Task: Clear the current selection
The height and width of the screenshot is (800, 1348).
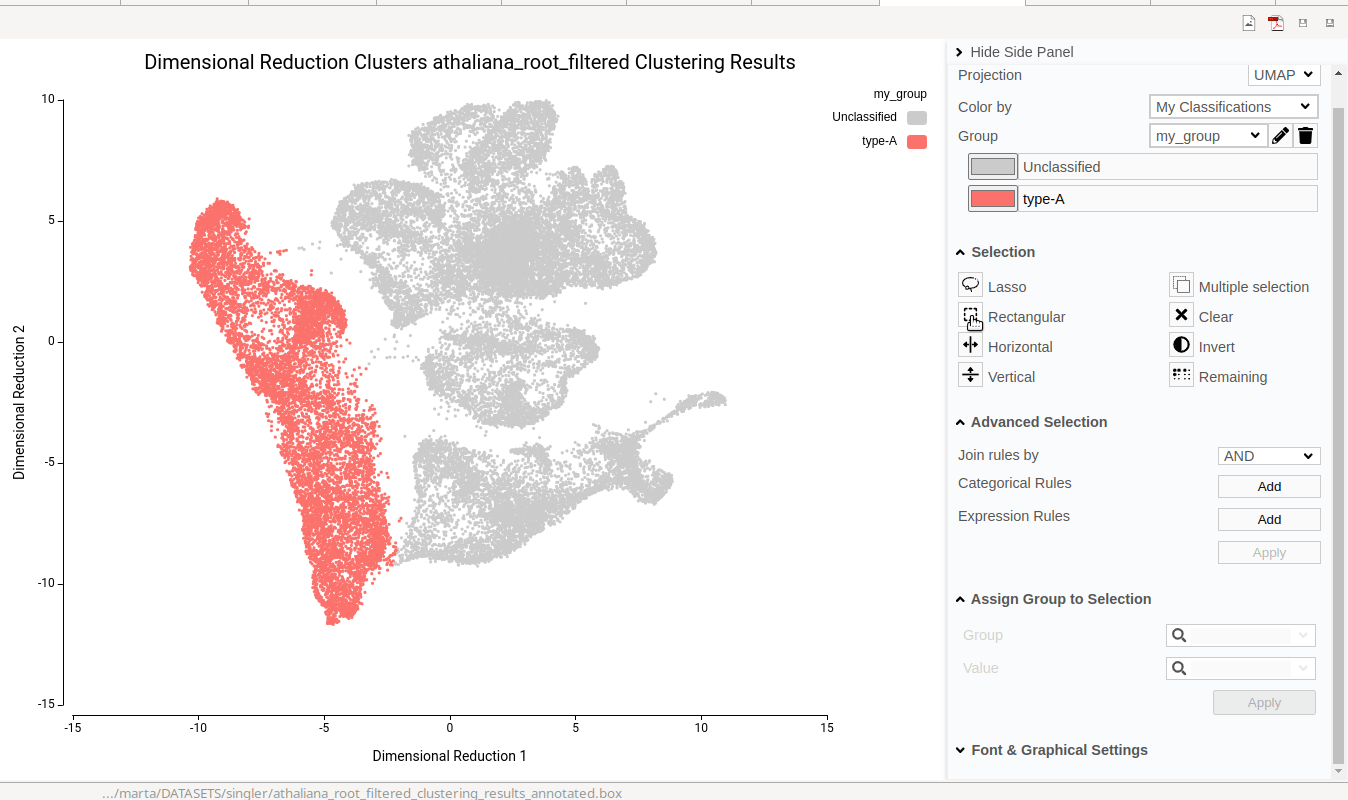Action: tap(1181, 316)
